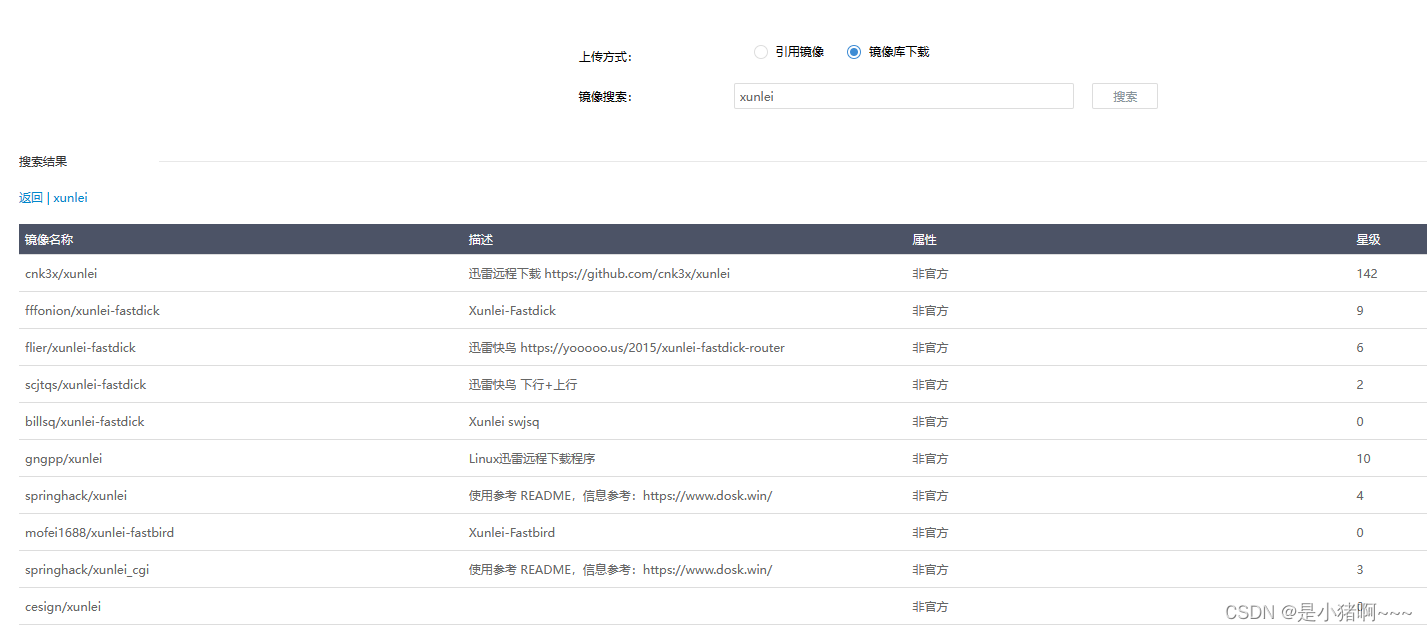Click star rating 142
Image resolution: width=1427 pixels, height=632 pixels.
click(1367, 274)
